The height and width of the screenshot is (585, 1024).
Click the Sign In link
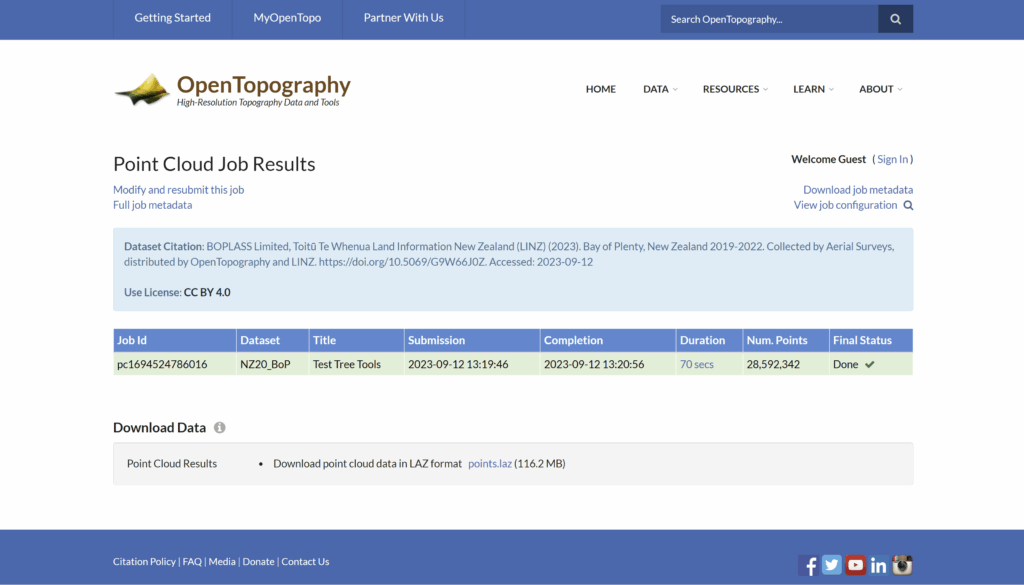(x=893, y=159)
